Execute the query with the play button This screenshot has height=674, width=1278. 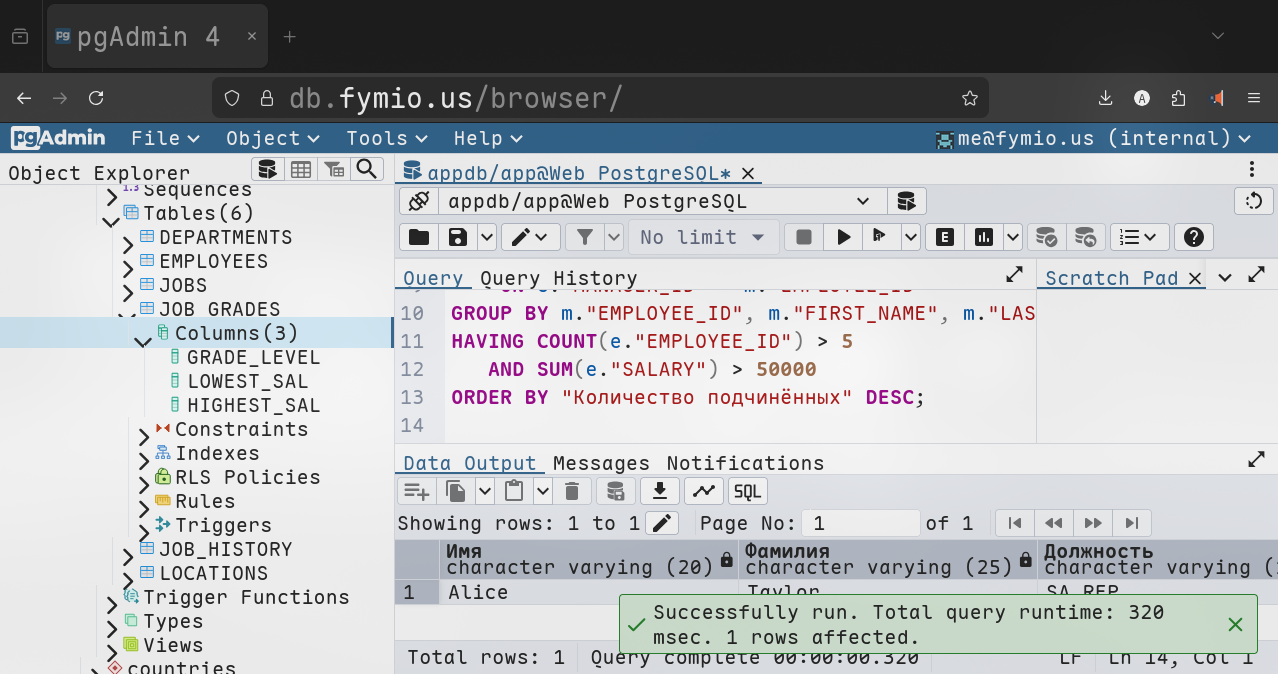click(x=844, y=237)
